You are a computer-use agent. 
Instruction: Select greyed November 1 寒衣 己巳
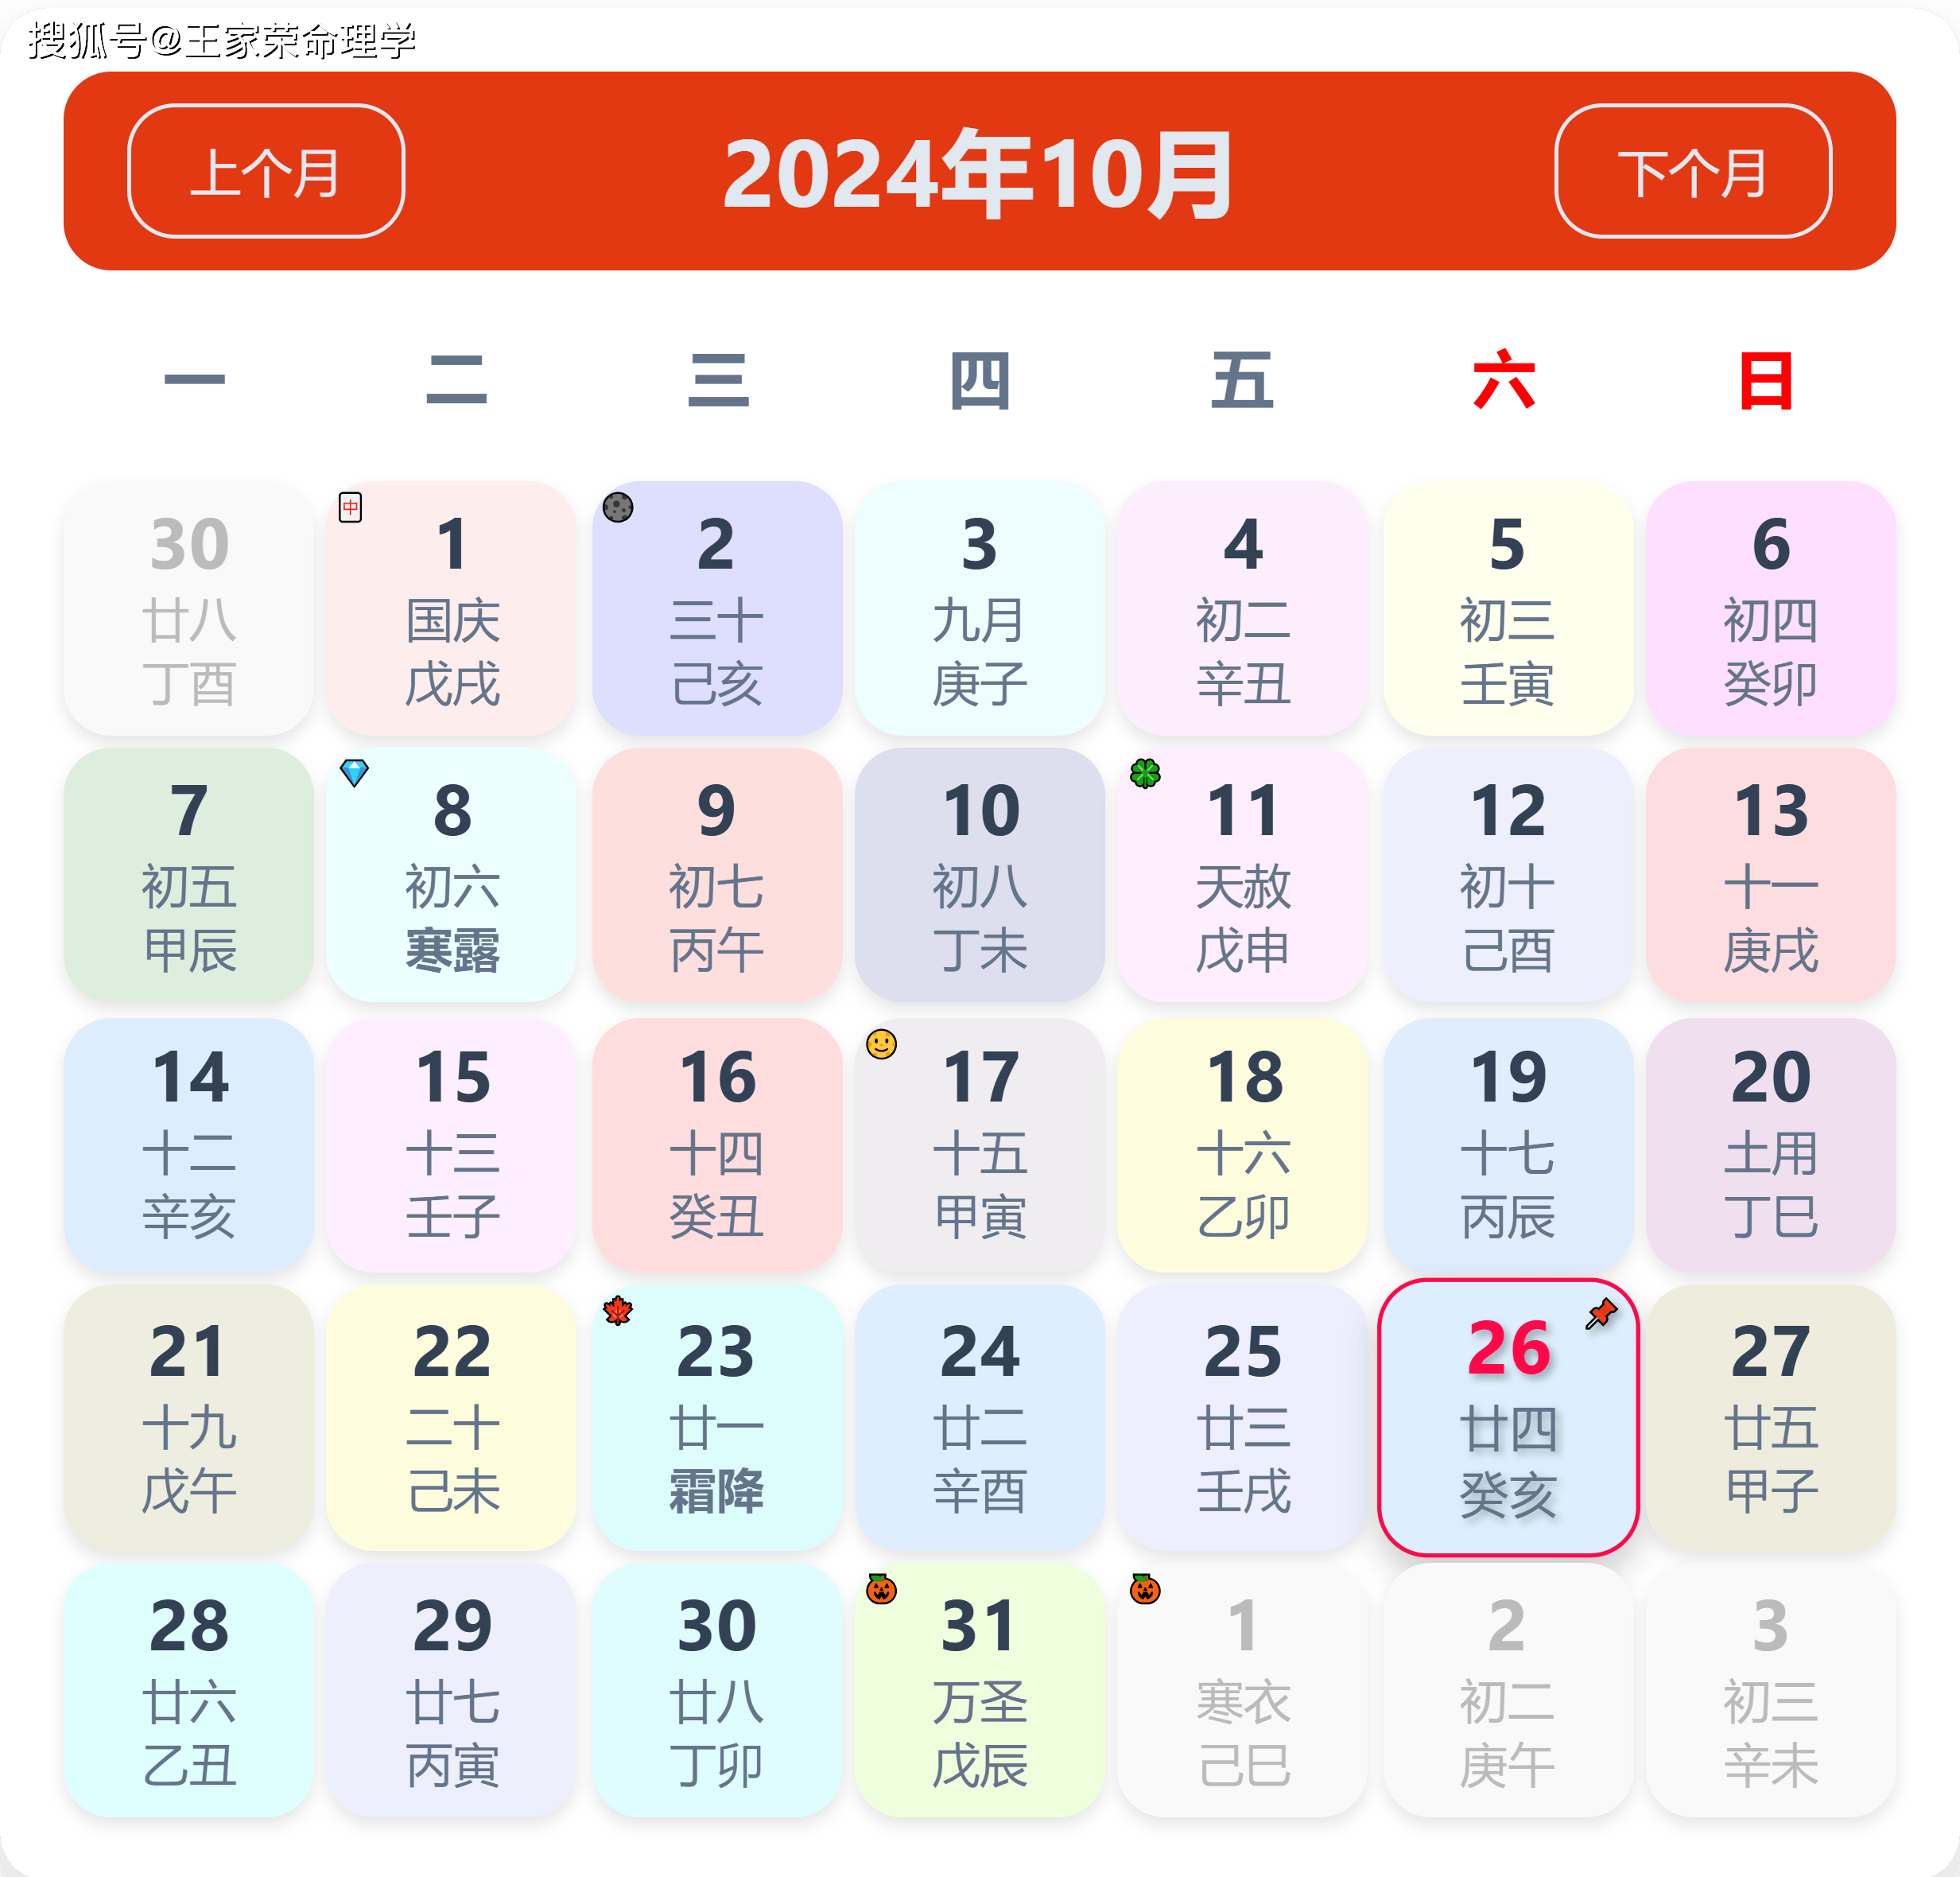pyautogui.click(x=1242, y=1691)
